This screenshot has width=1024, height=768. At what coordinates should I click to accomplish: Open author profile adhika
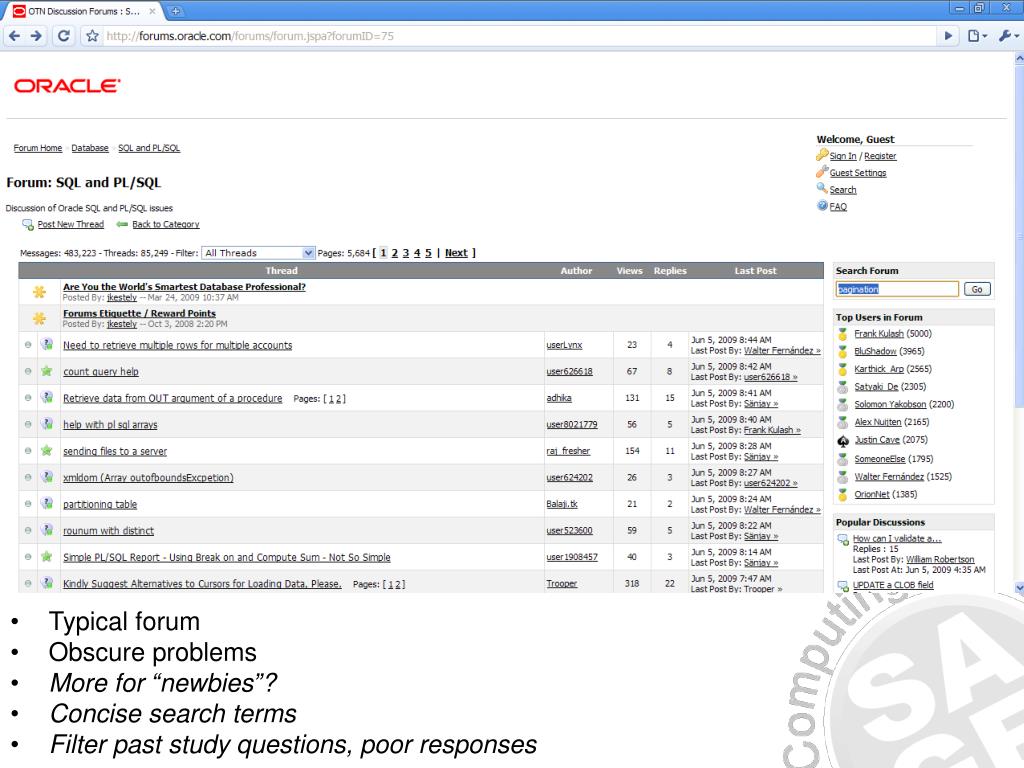559,398
